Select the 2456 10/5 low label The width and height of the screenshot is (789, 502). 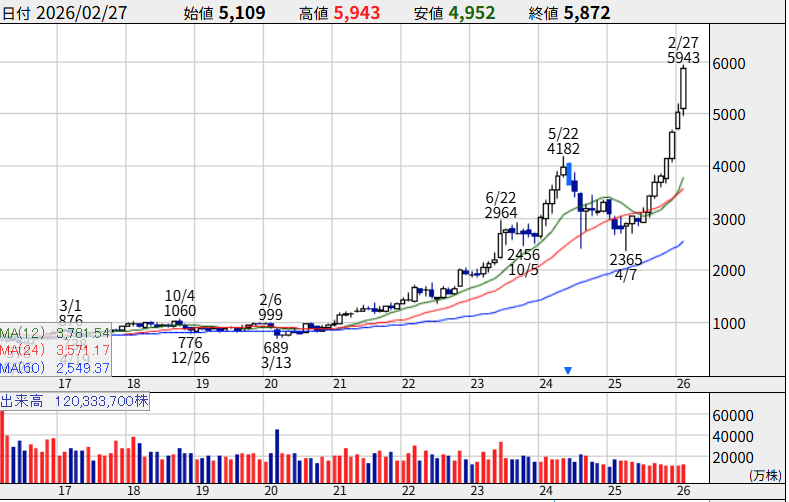[523, 262]
